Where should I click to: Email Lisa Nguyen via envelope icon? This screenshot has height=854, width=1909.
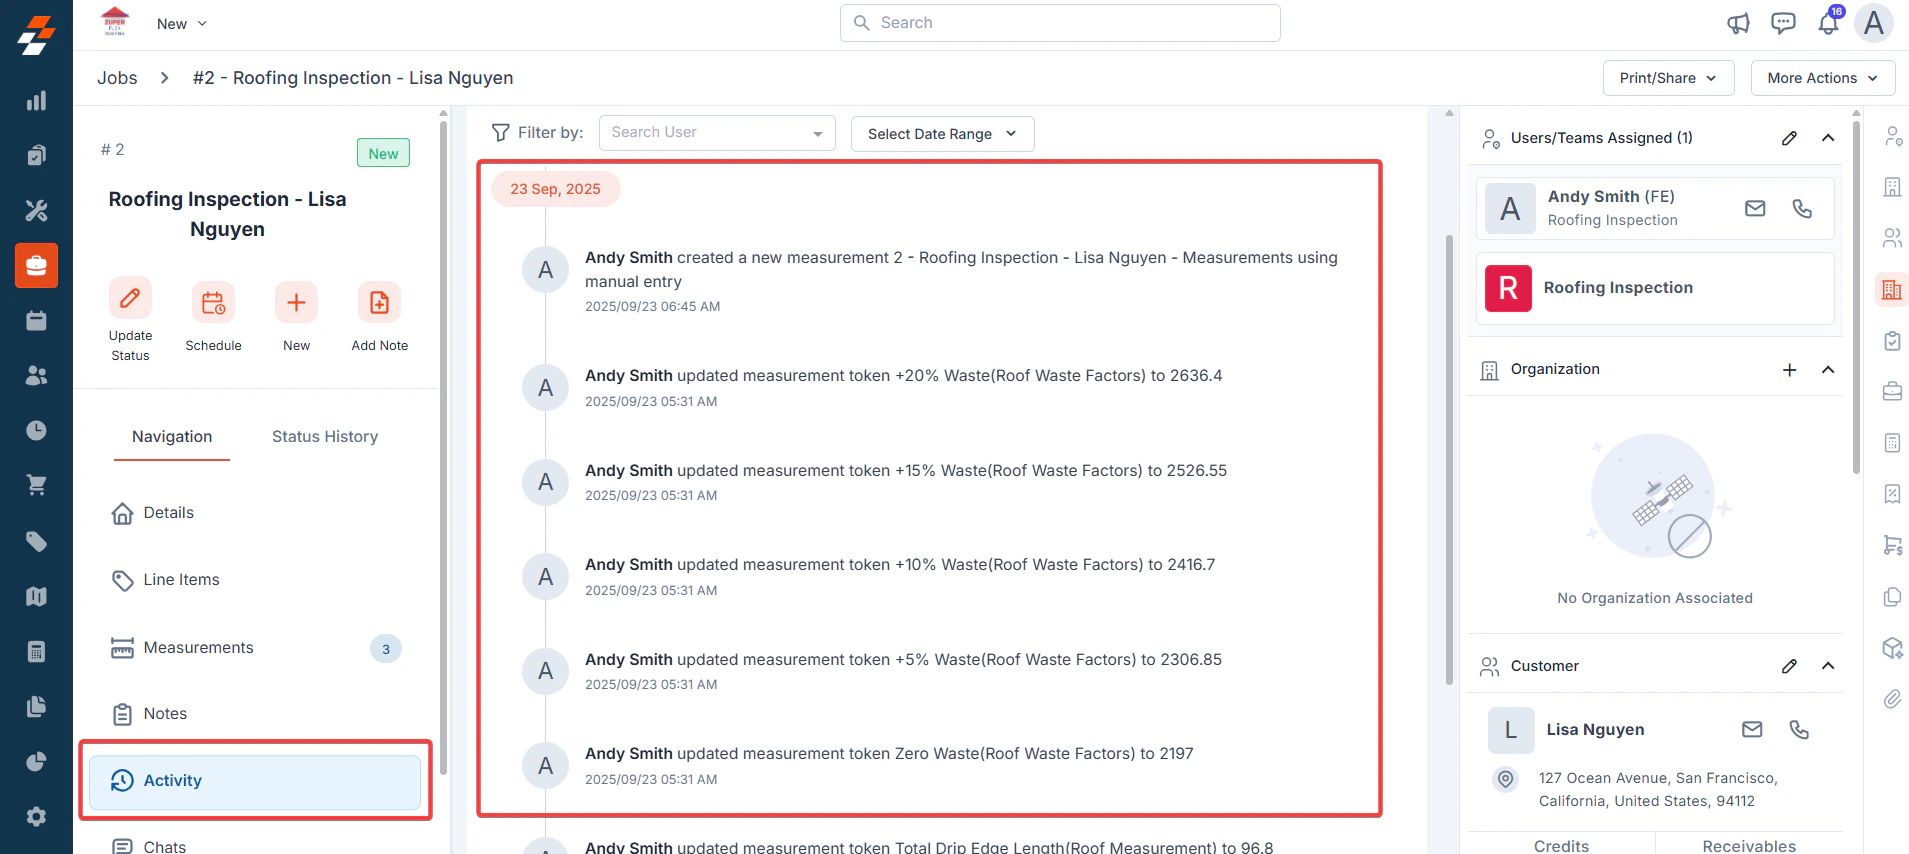1752,730
